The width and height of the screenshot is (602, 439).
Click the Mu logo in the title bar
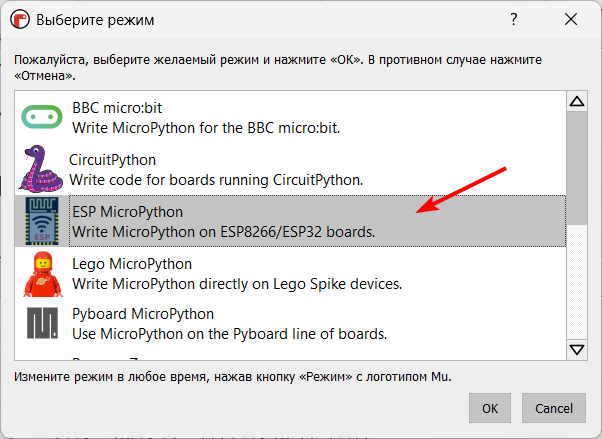(20, 19)
